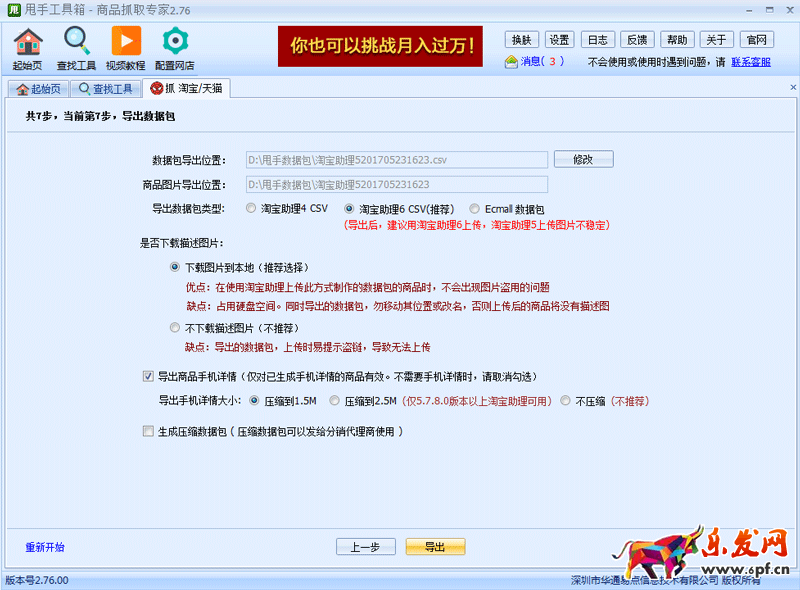Screen dimensions: 800x590
Task: Click the red advertisement banner
Action: pos(380,46)
